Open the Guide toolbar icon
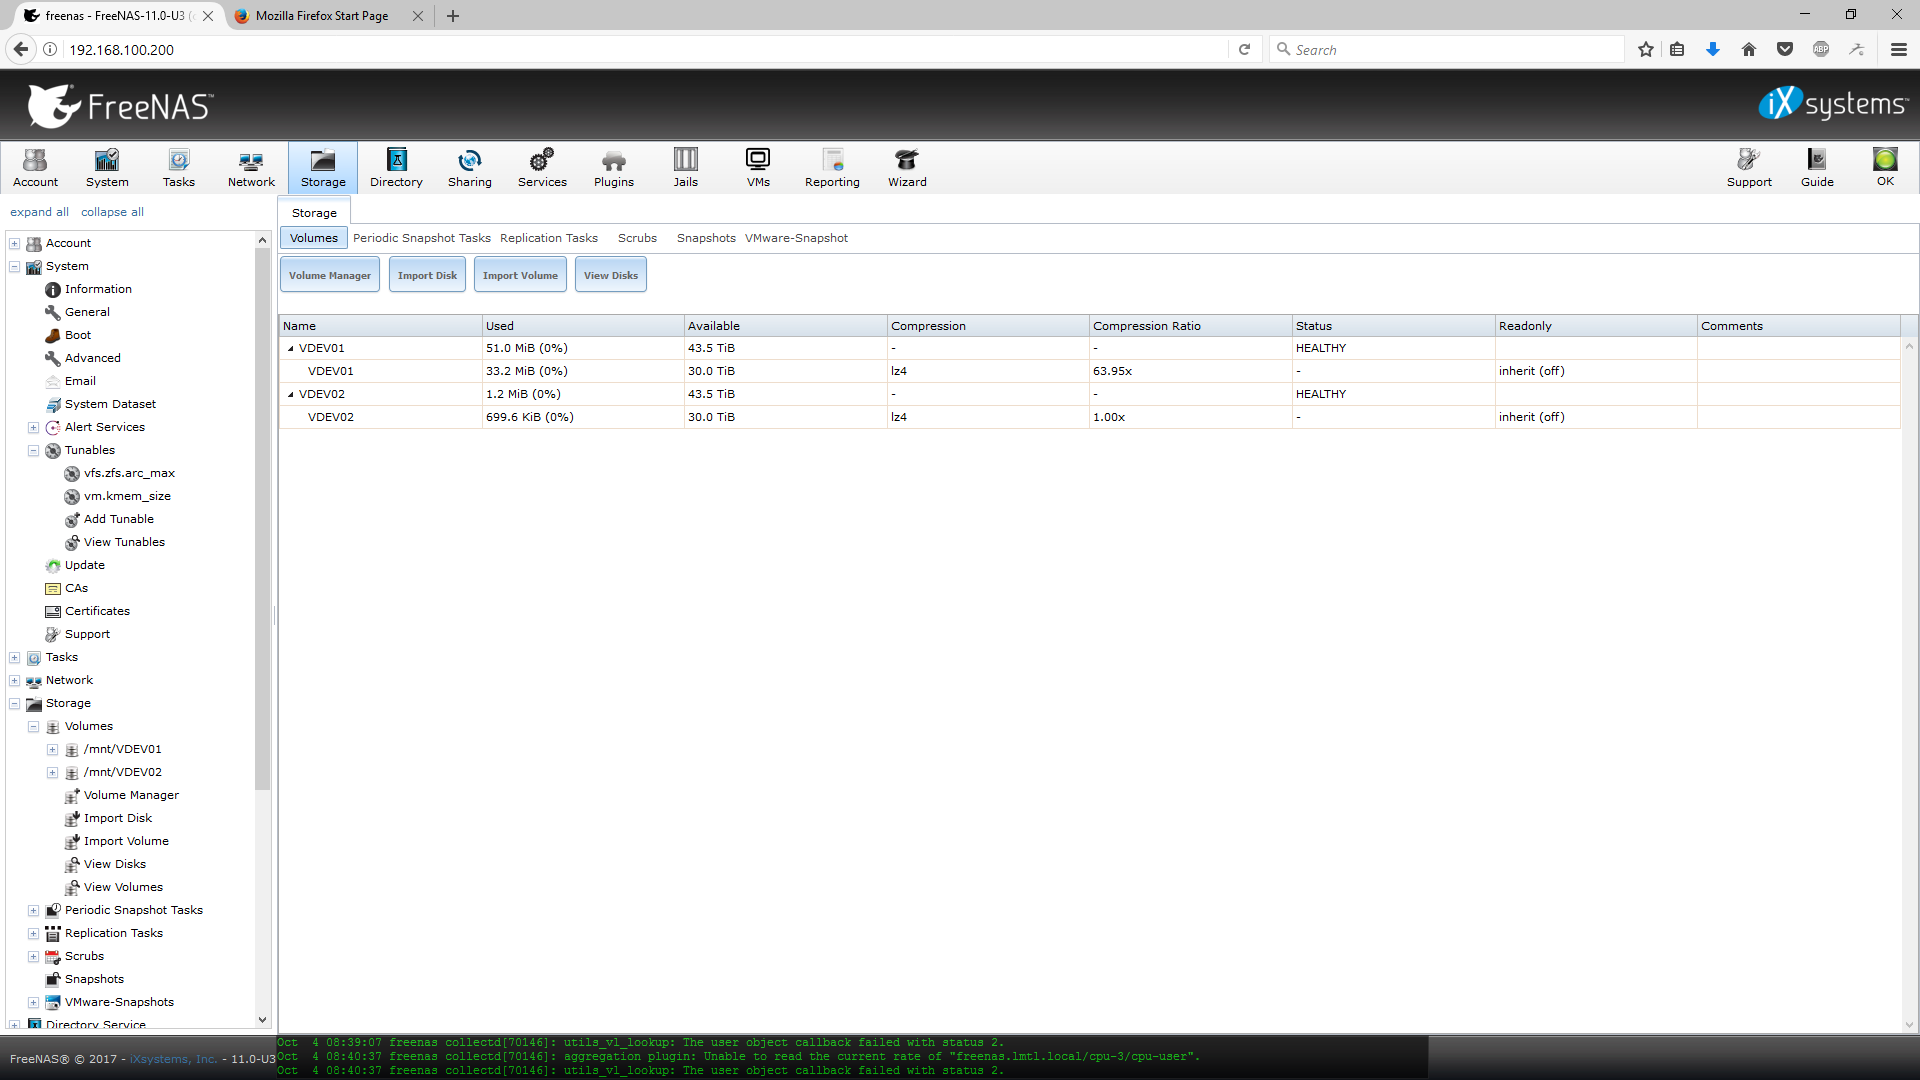This screenshot has height=1080, width=1920. click(x=1817, y=168)
